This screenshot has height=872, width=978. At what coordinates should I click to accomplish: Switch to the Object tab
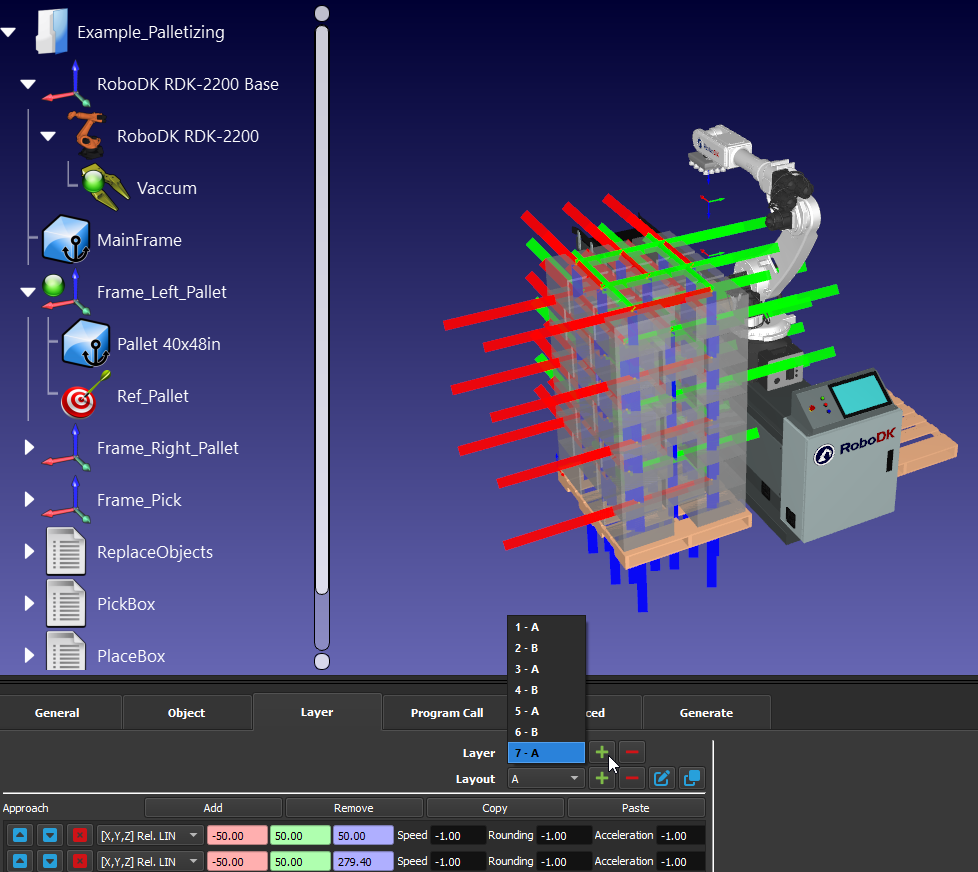[186, 713]
